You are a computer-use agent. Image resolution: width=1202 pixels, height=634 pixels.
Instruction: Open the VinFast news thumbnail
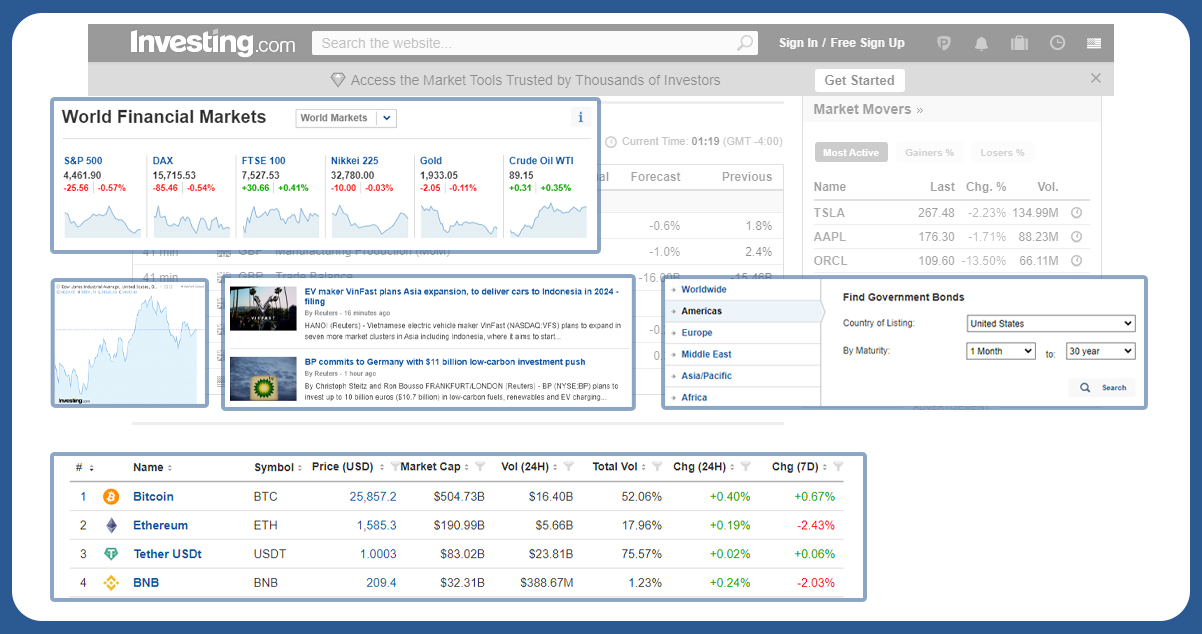263,309
